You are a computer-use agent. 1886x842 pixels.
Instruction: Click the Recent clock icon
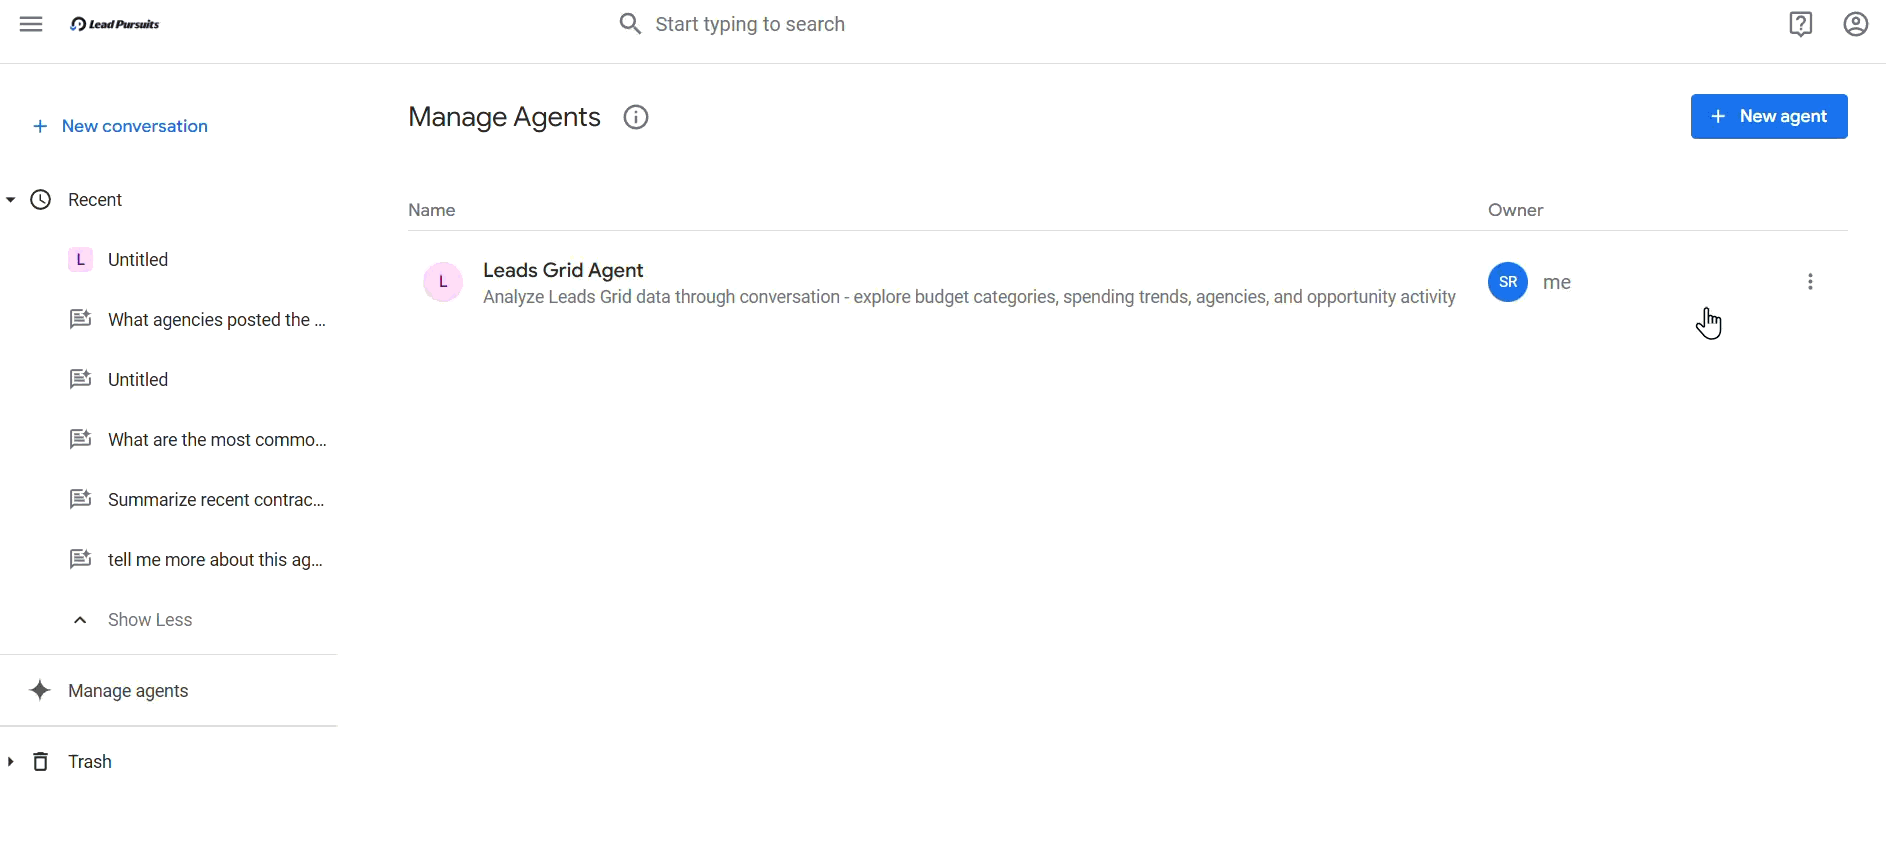point(41,200)
